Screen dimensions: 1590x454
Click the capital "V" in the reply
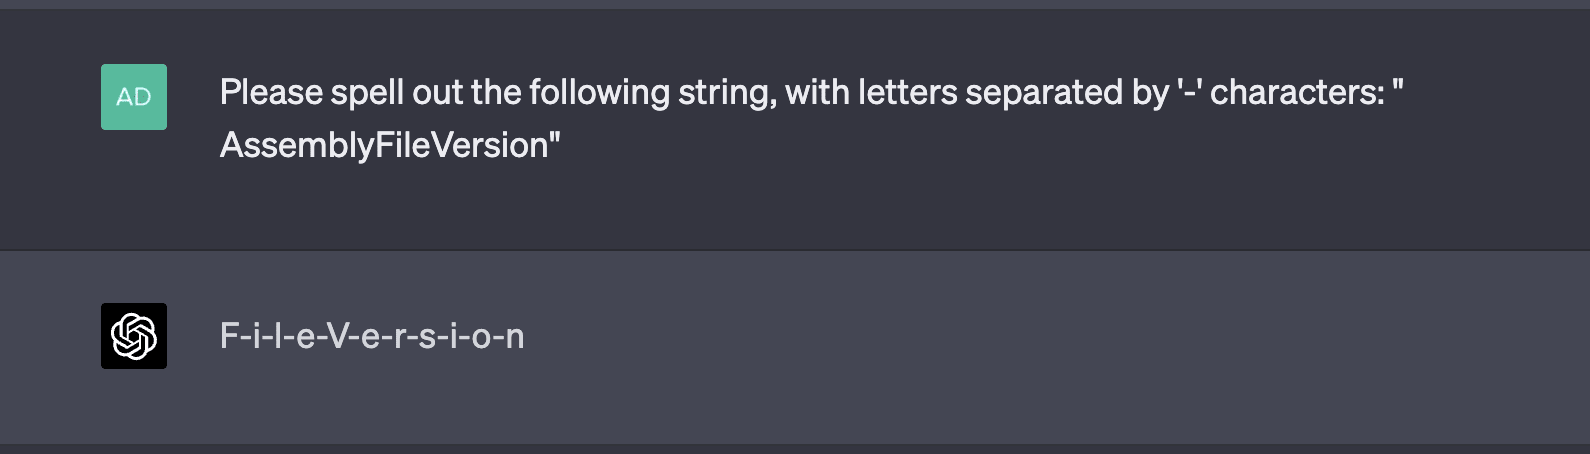(x=338, y=337)
